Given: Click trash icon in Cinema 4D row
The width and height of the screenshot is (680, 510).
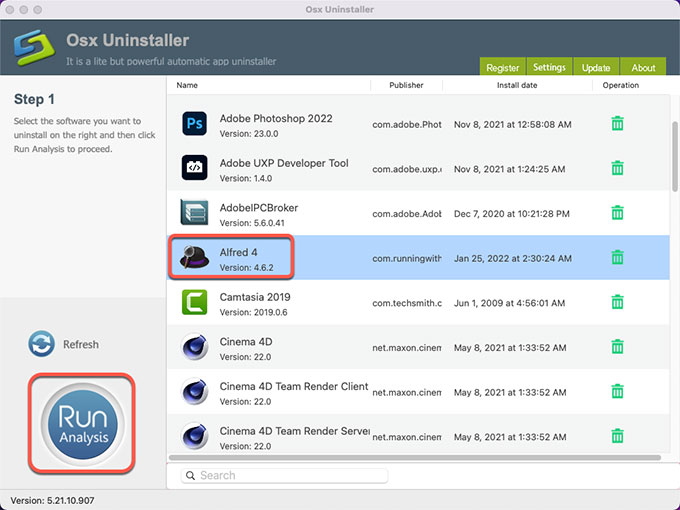Looking at the screenshot, I should [618, 347].
